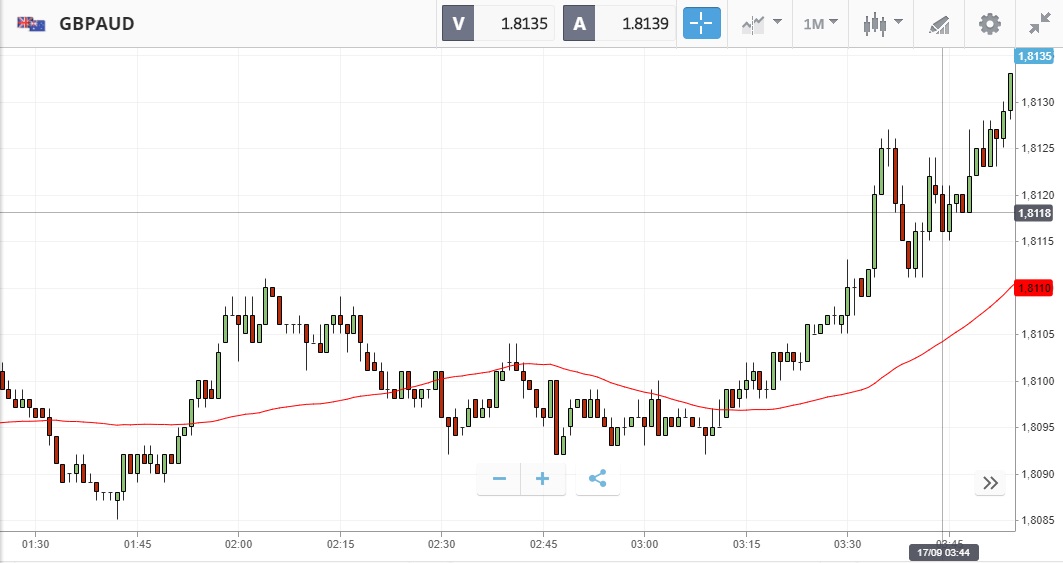Click the red moving average value 1,8110

[1034, 288]
